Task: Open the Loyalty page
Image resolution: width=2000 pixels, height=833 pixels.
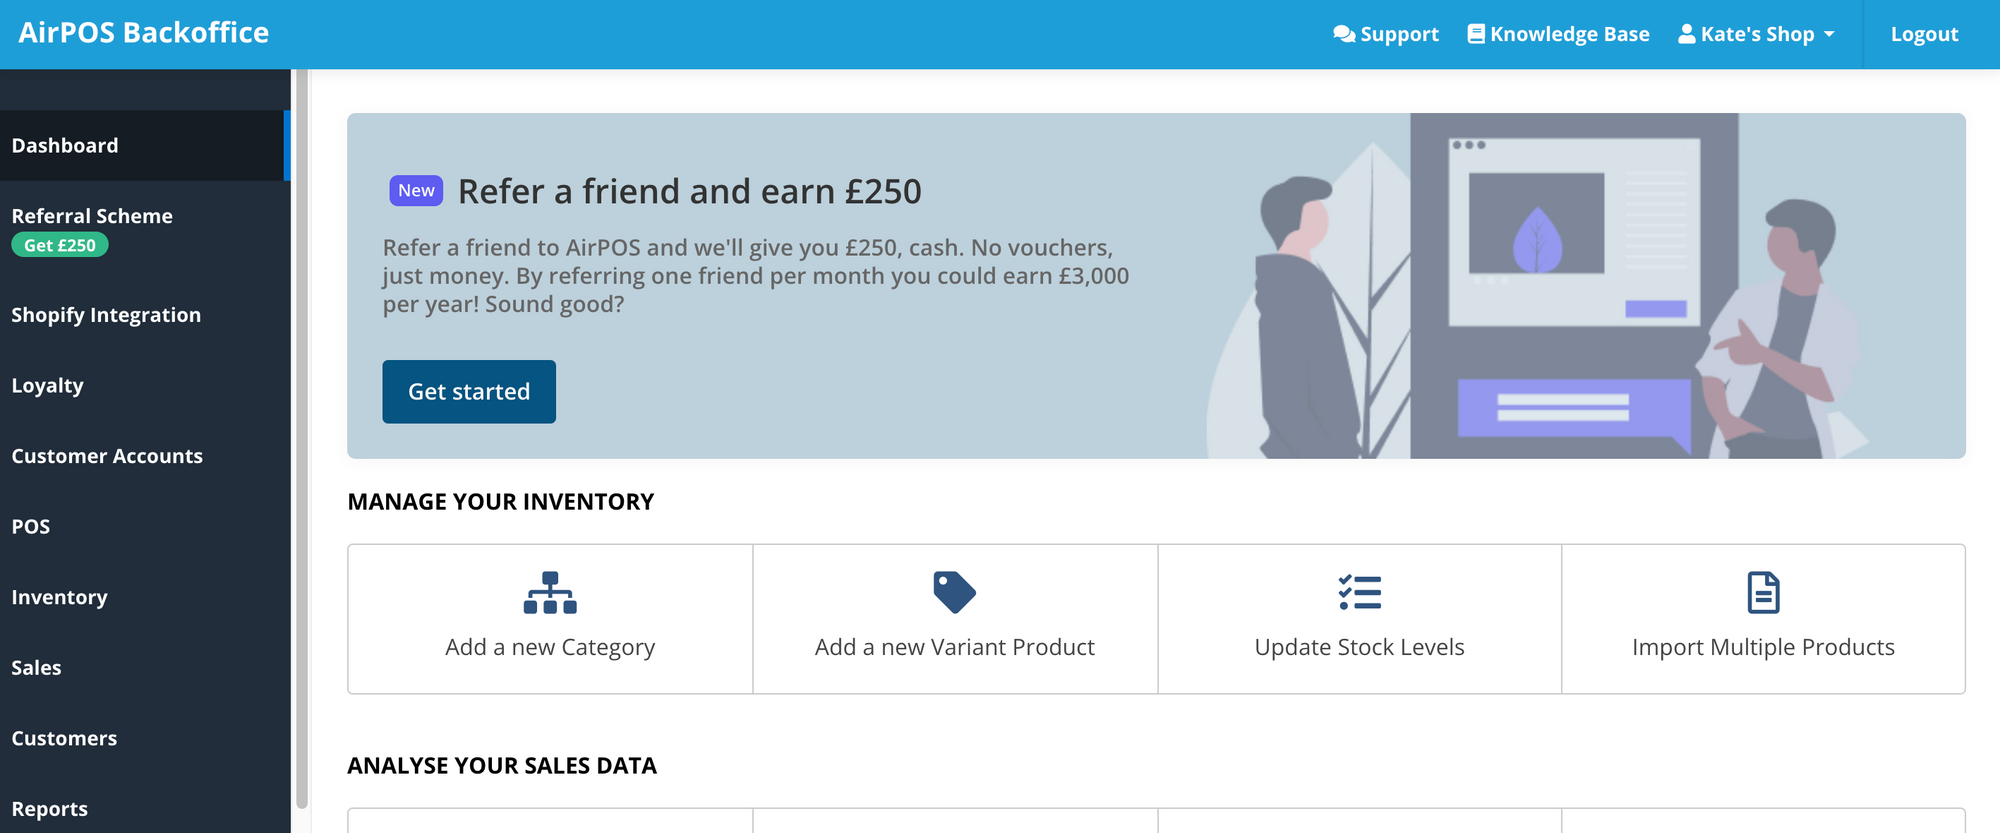Action: (46, 385)
